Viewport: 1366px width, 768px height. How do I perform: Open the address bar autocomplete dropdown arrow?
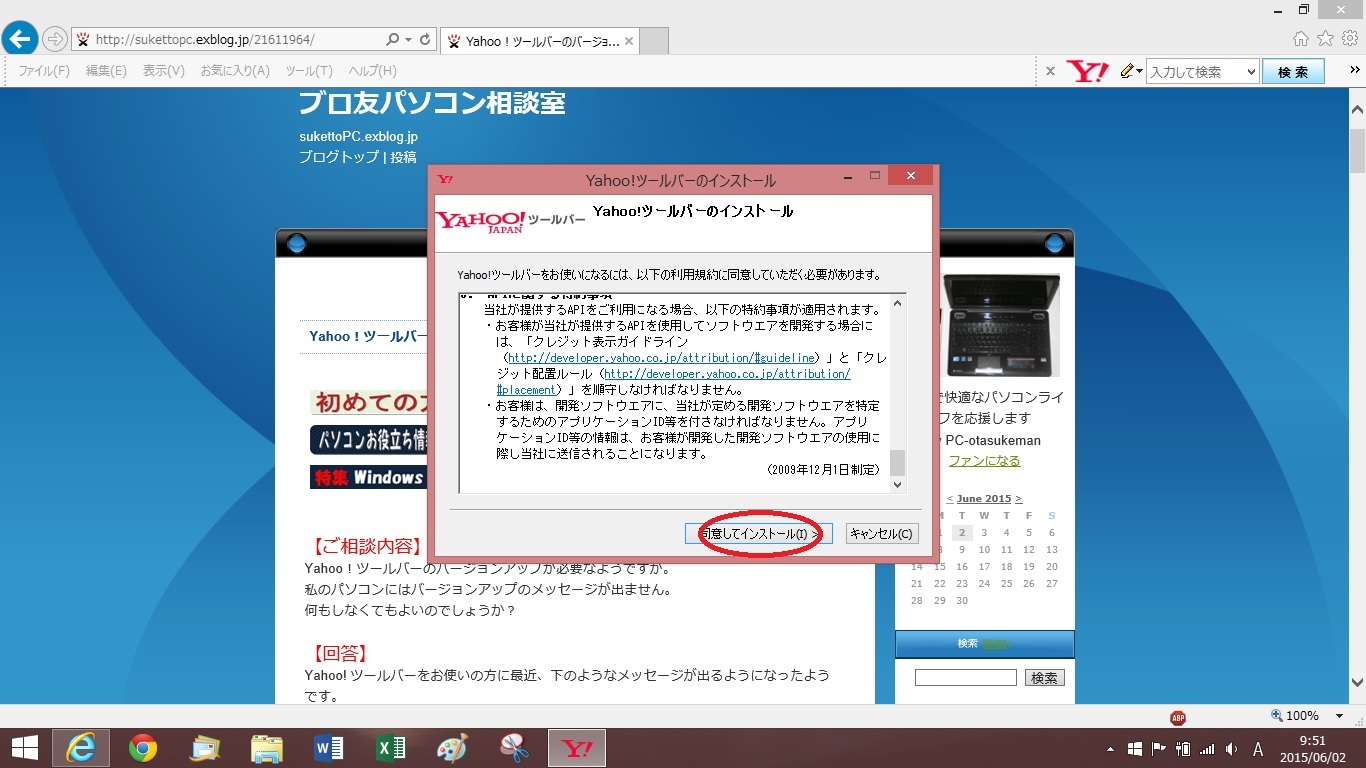tap(408, 40)
